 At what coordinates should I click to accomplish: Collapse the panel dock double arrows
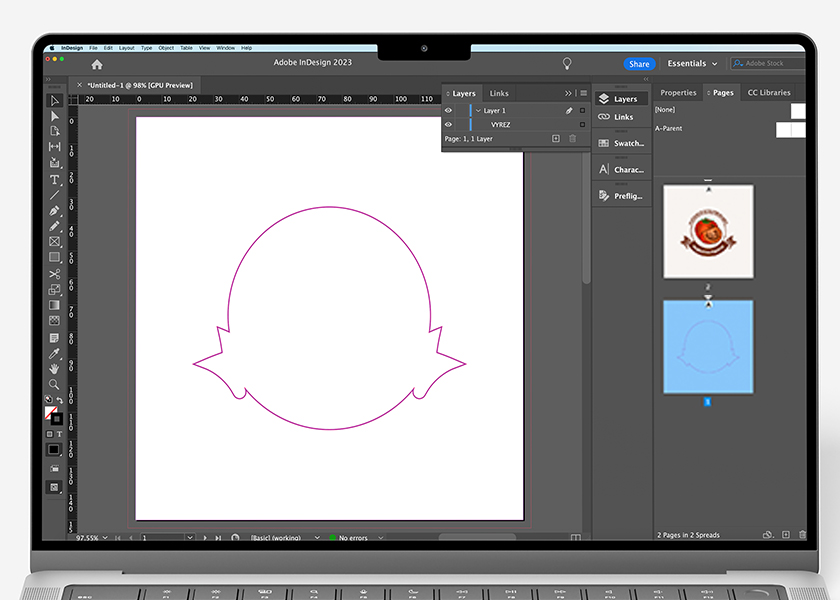[646, 79]
